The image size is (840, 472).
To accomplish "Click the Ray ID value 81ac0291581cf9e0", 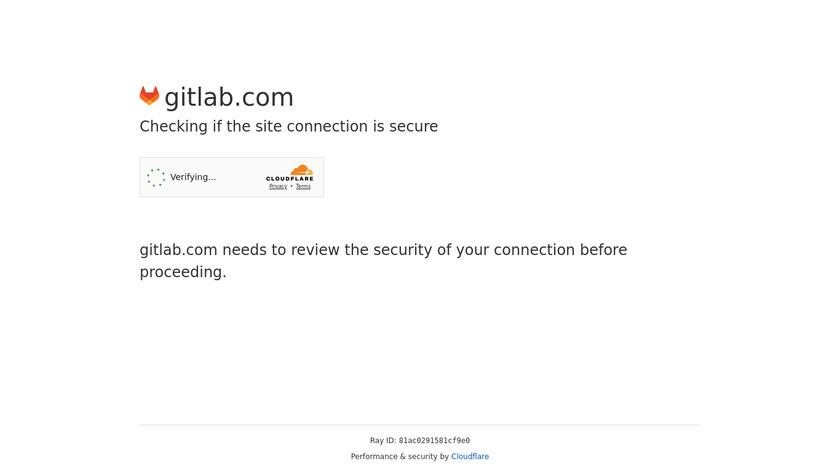I will pyautogui.click(x=434, y=441).
